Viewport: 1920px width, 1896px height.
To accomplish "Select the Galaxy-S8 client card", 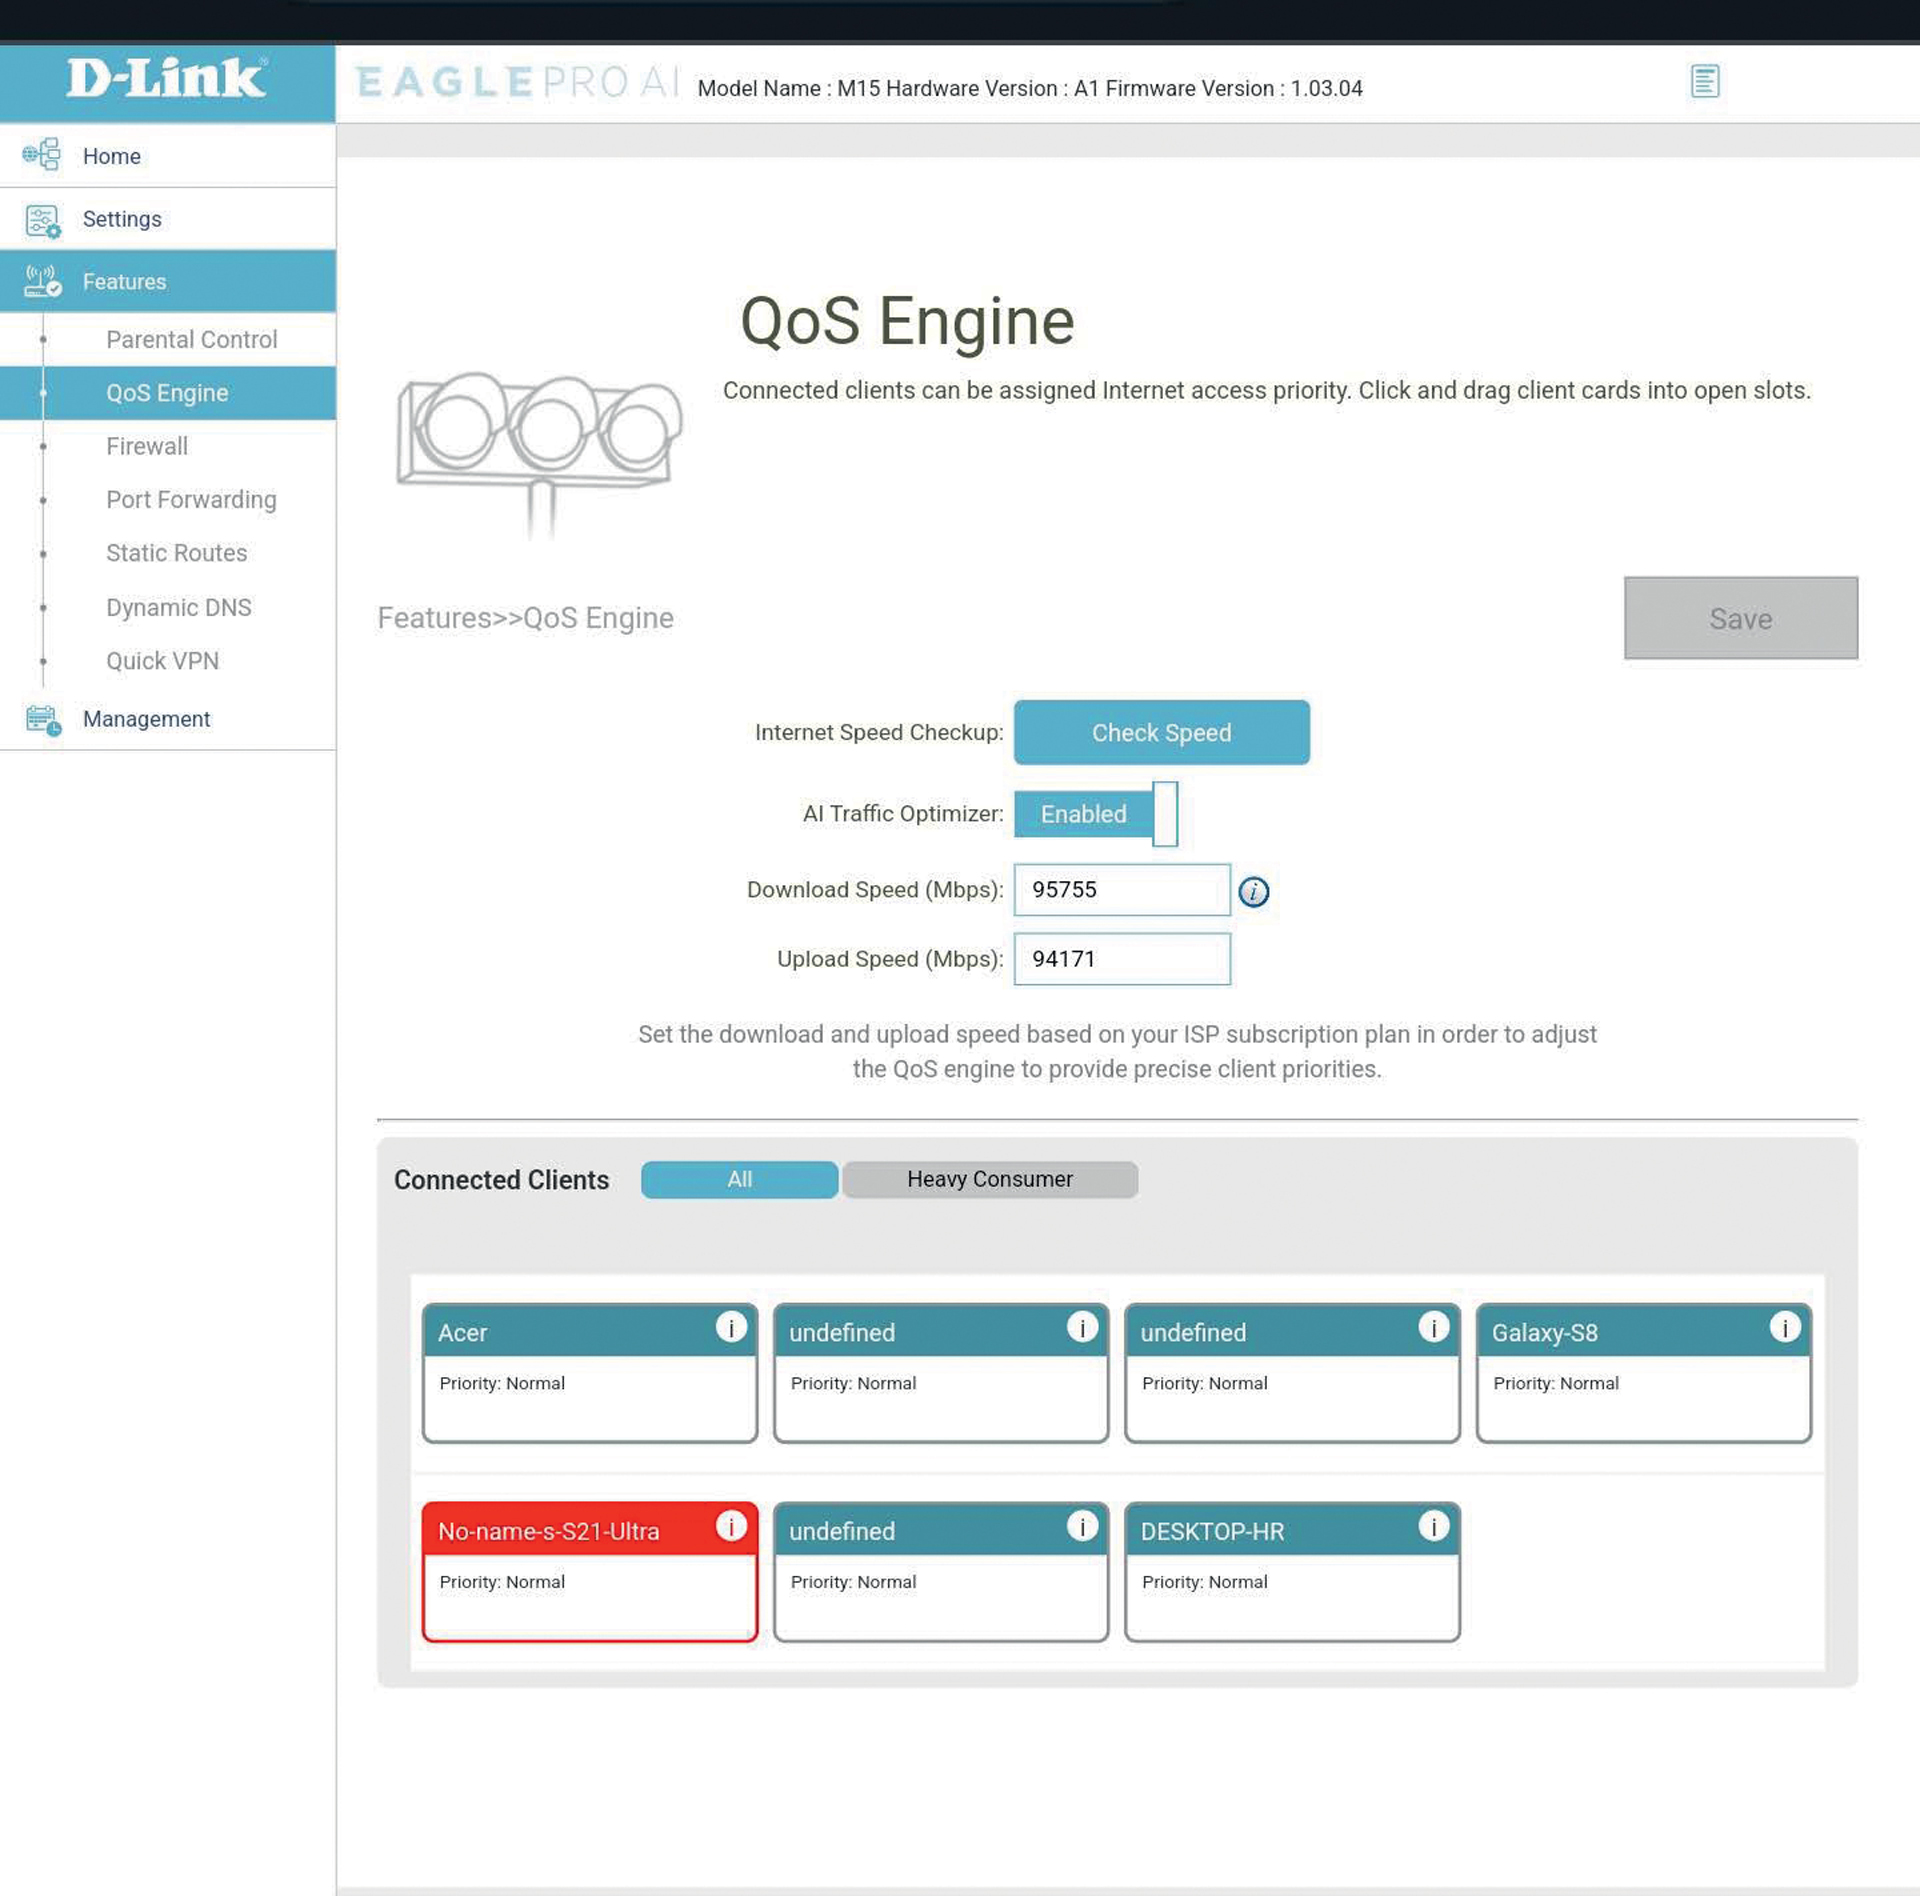I will tap(1643, 1373).
